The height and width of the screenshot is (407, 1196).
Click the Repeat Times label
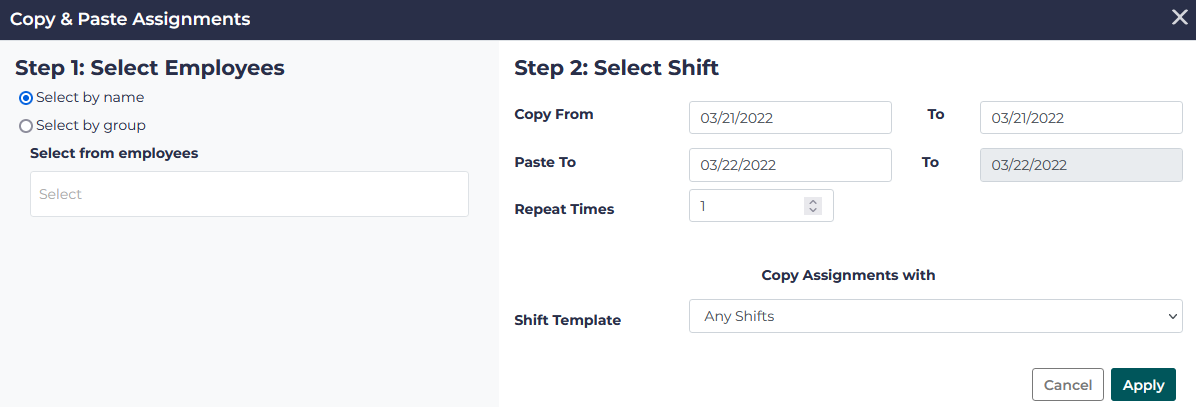click(564, 209)
